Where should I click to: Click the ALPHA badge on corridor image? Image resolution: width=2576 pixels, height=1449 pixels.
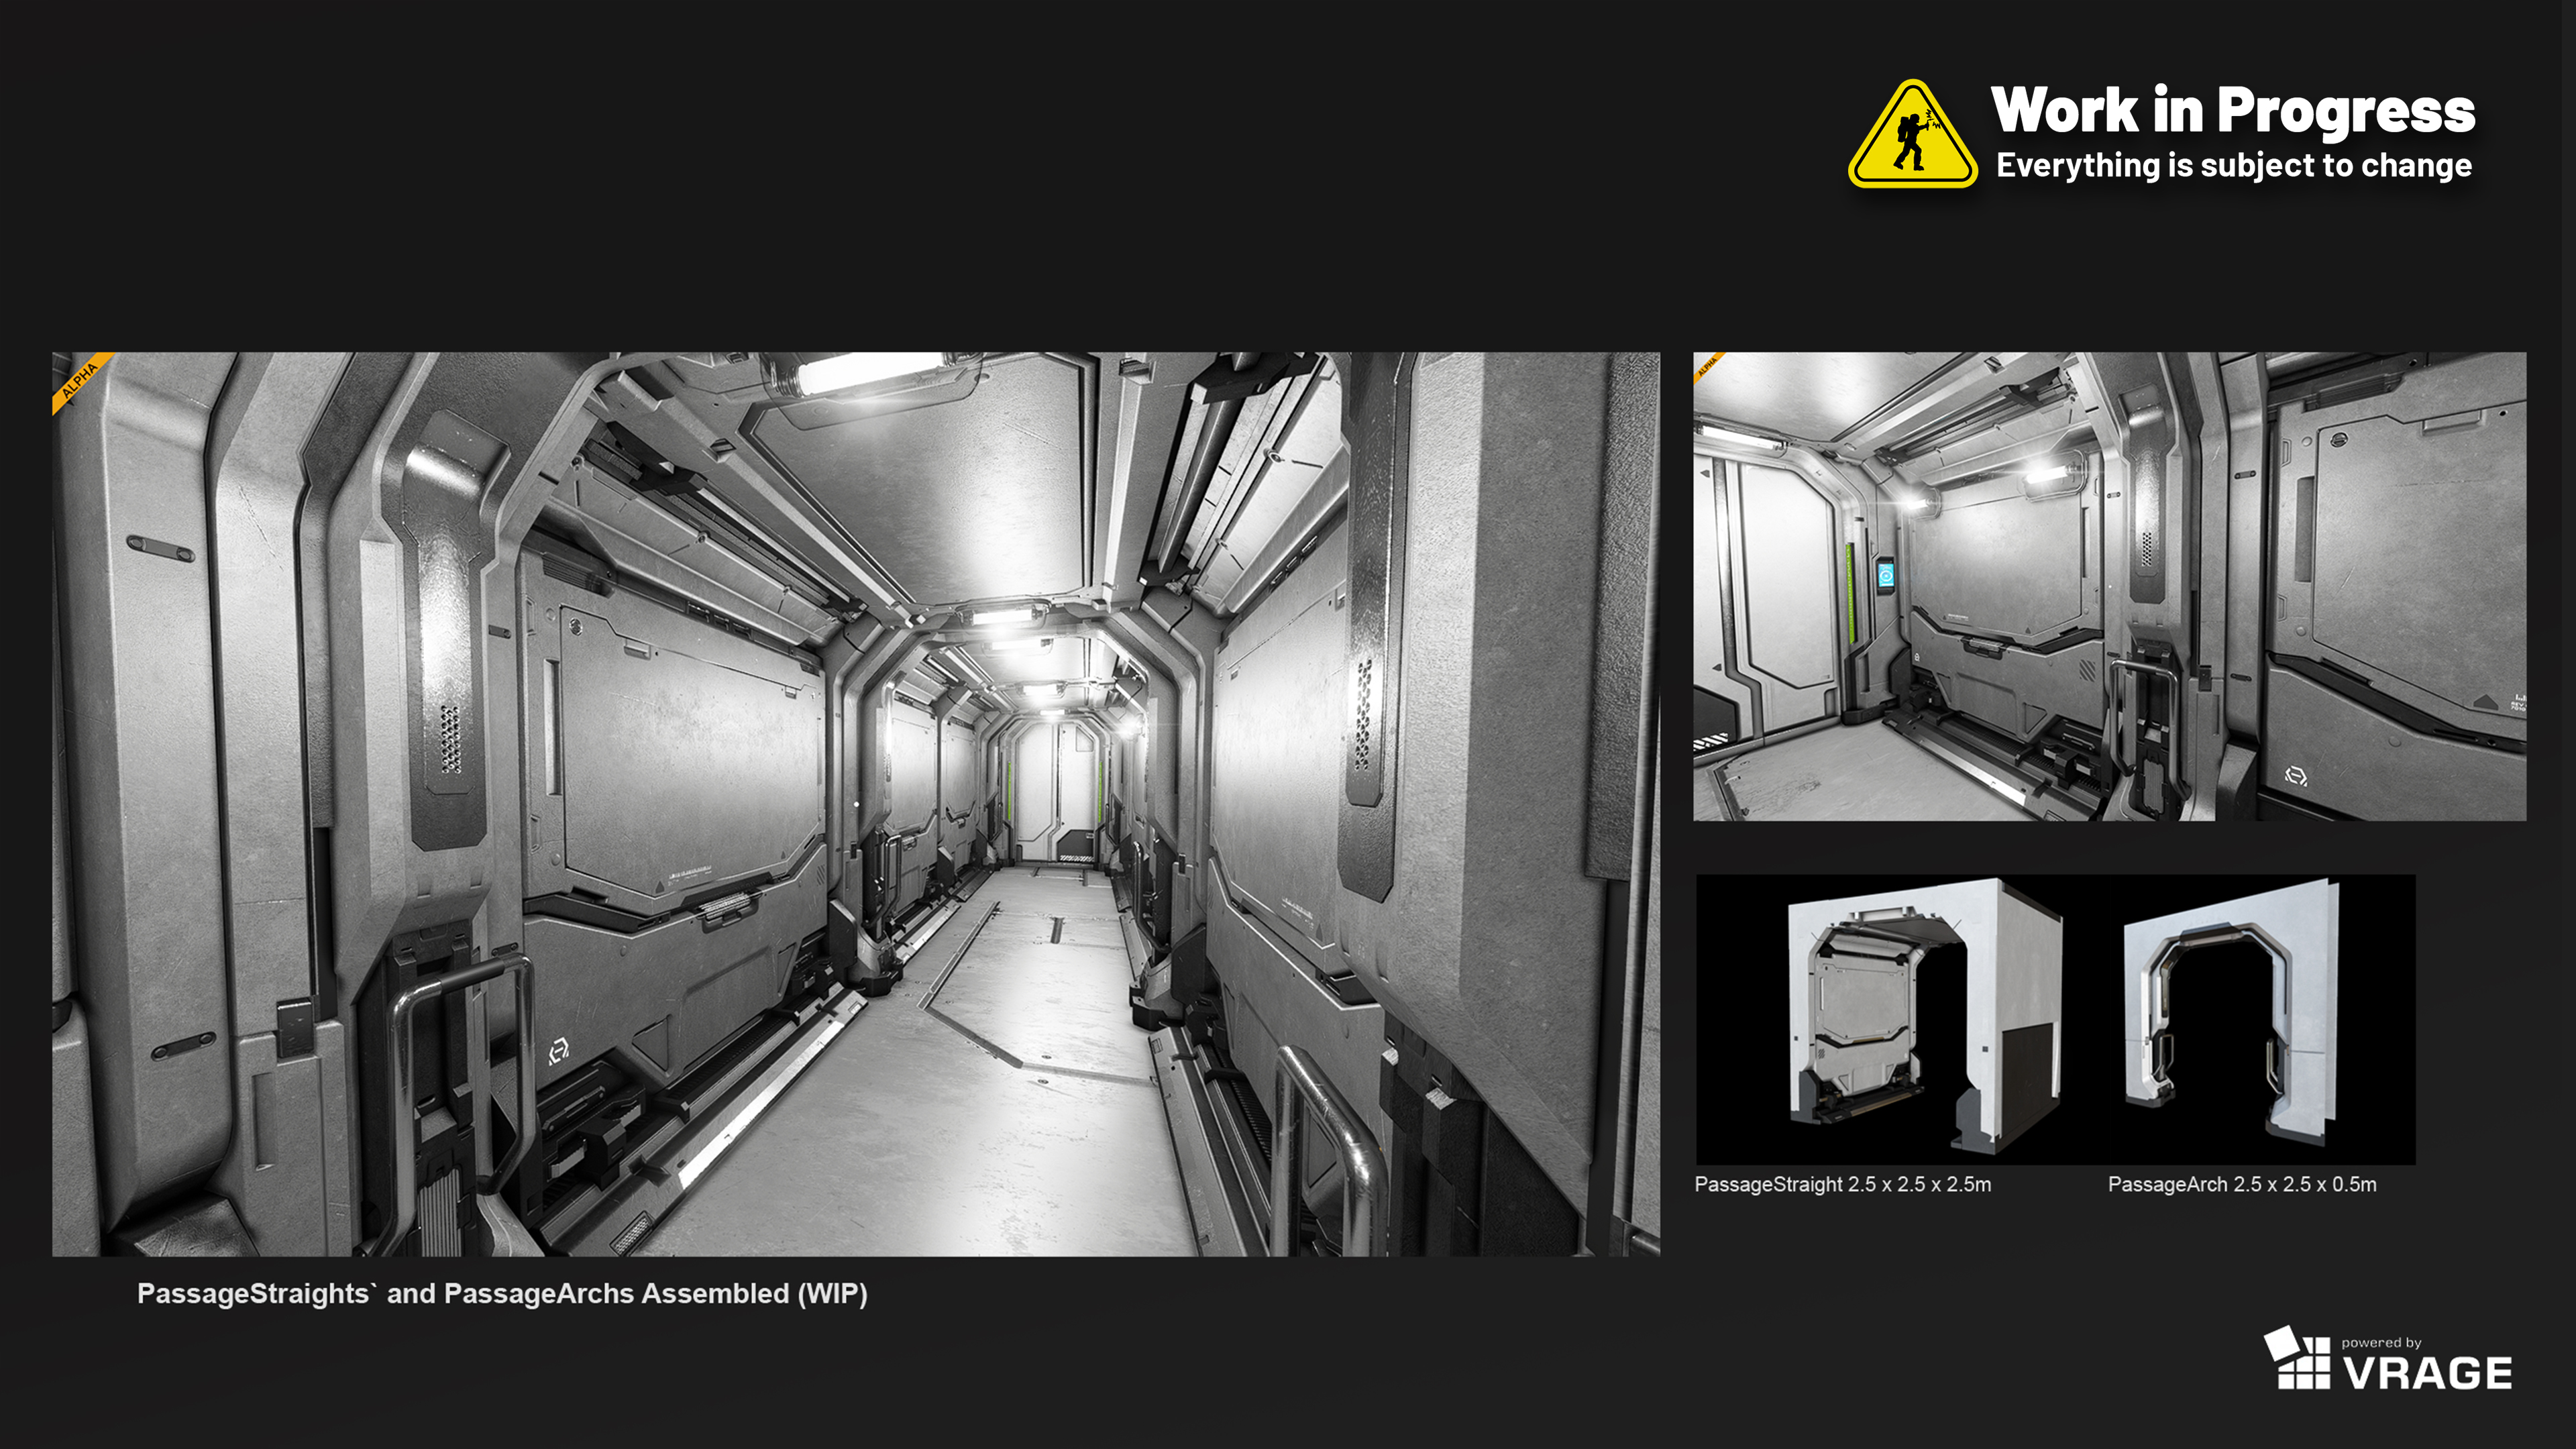tap(79, 380)
